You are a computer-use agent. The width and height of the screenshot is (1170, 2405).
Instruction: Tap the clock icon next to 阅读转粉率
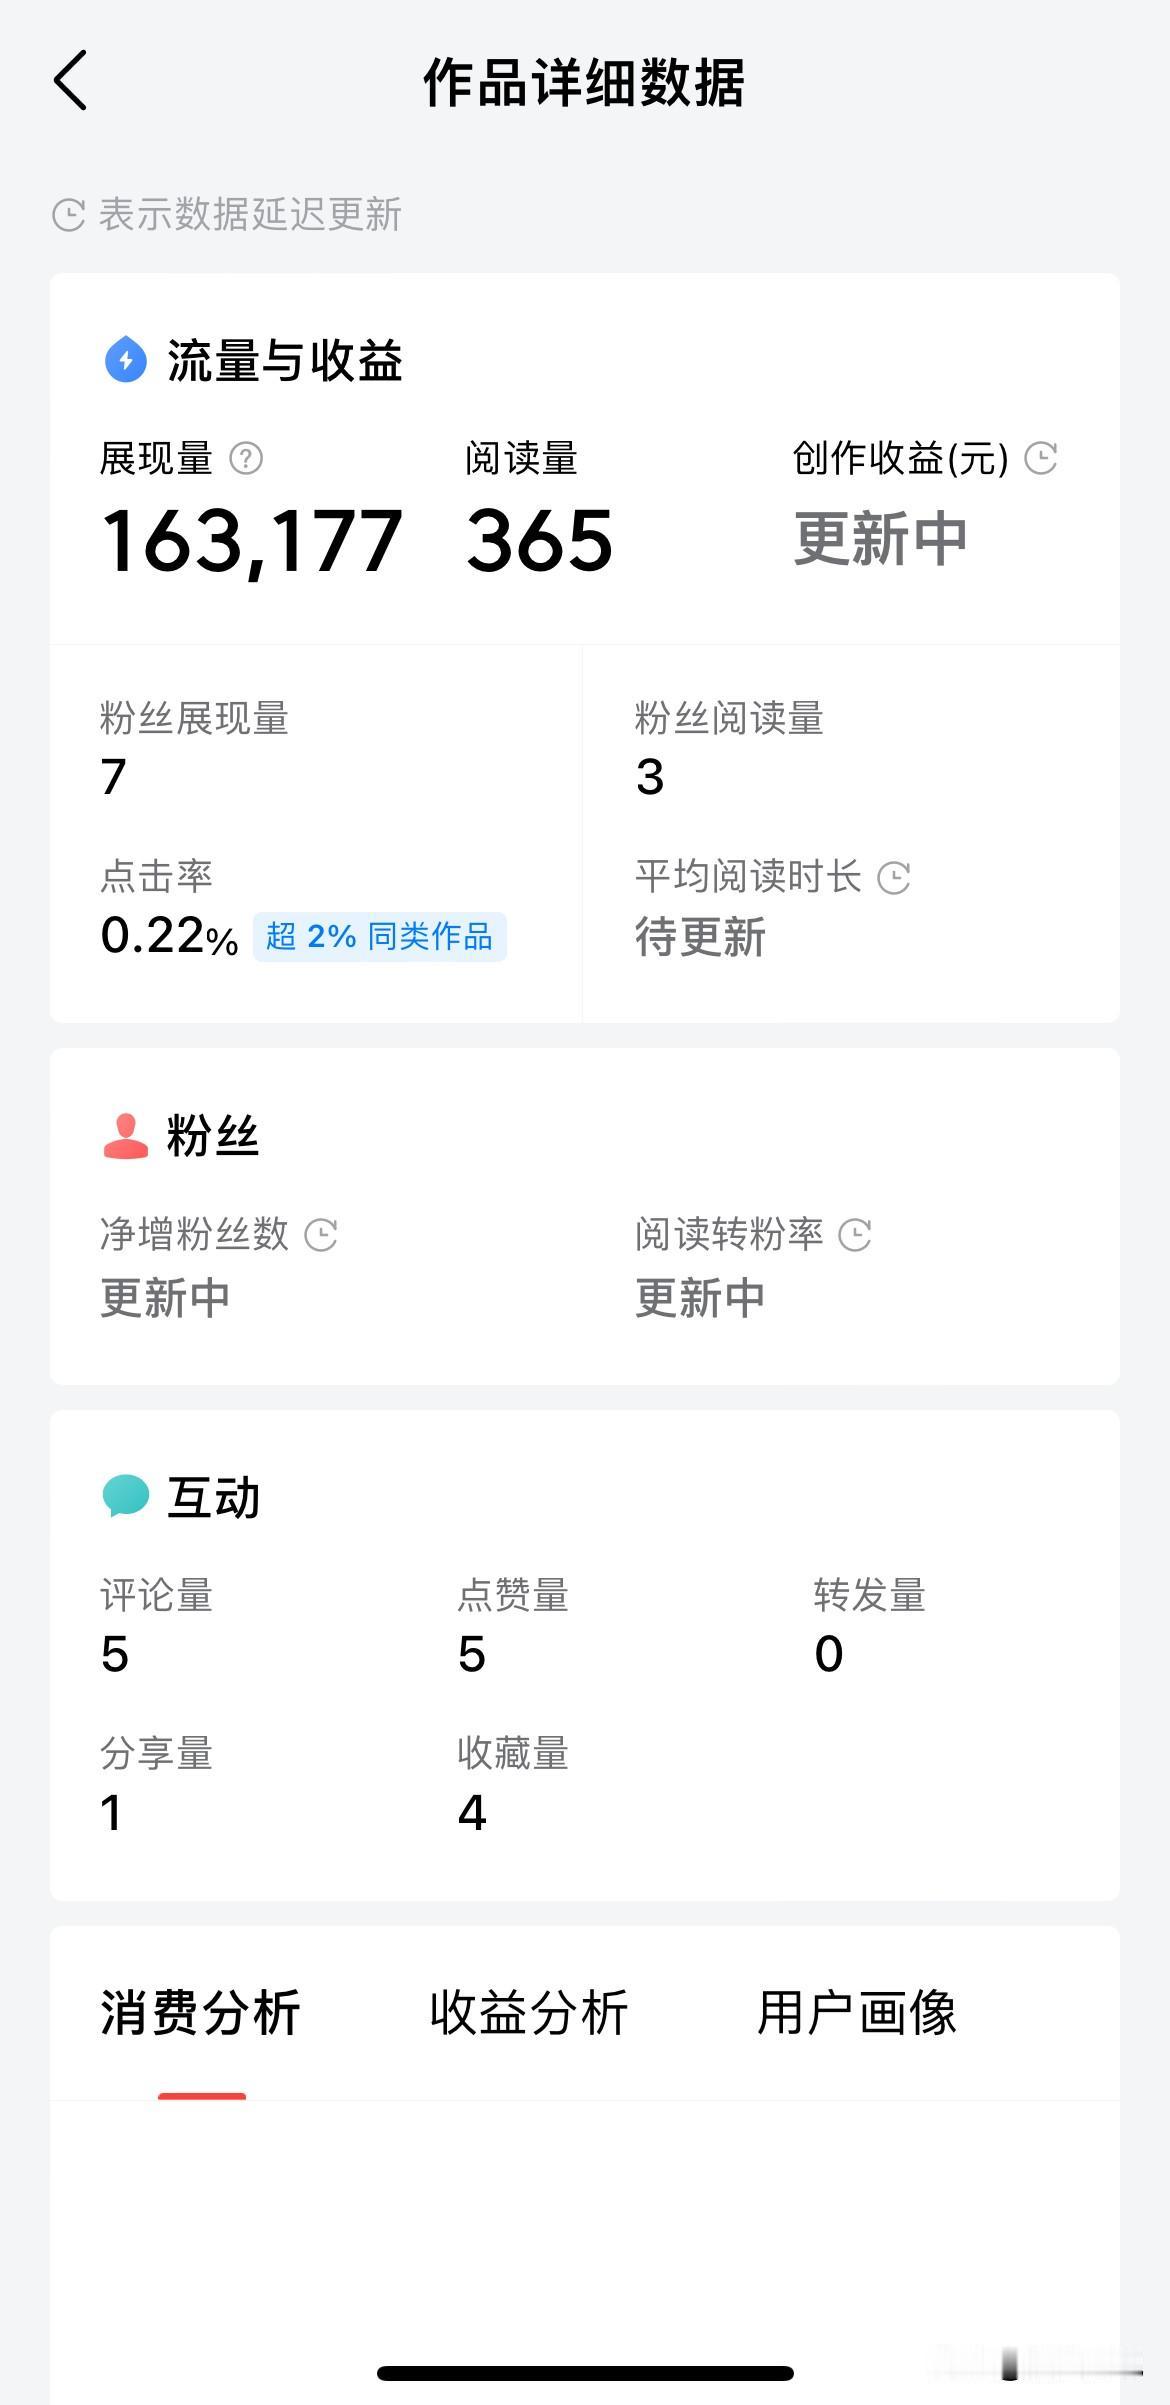click(855, 1235)
